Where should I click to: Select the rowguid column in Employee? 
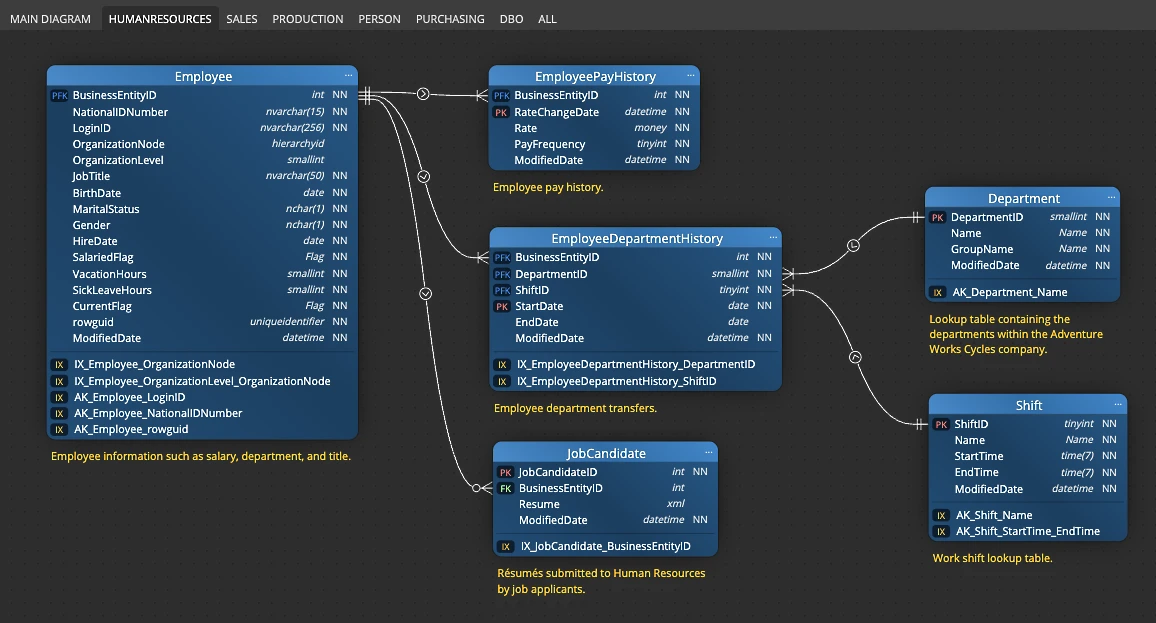coord(202,322)
